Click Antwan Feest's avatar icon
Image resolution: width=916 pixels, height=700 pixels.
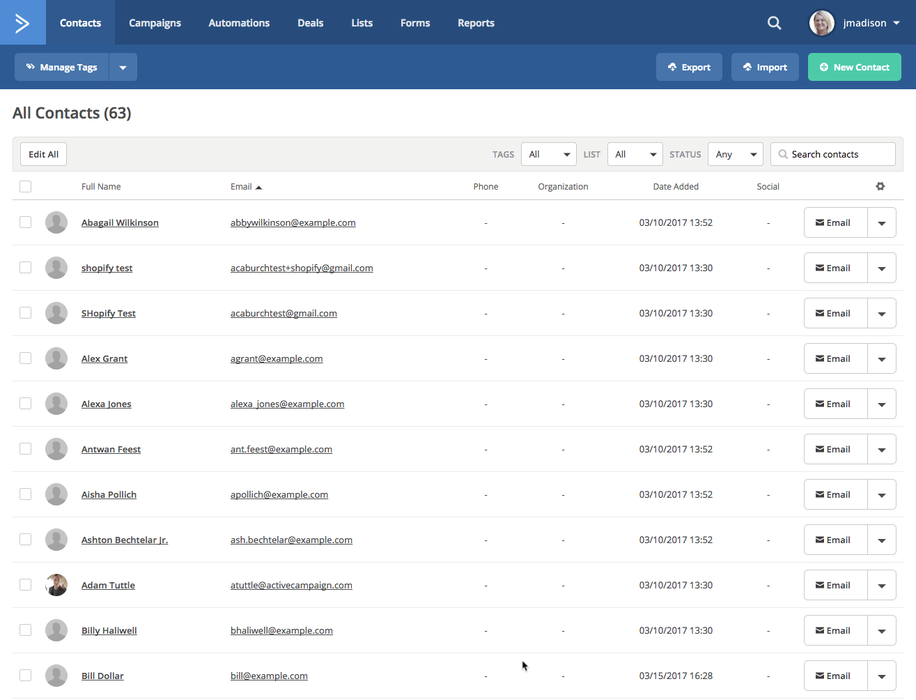click(56, 449)
